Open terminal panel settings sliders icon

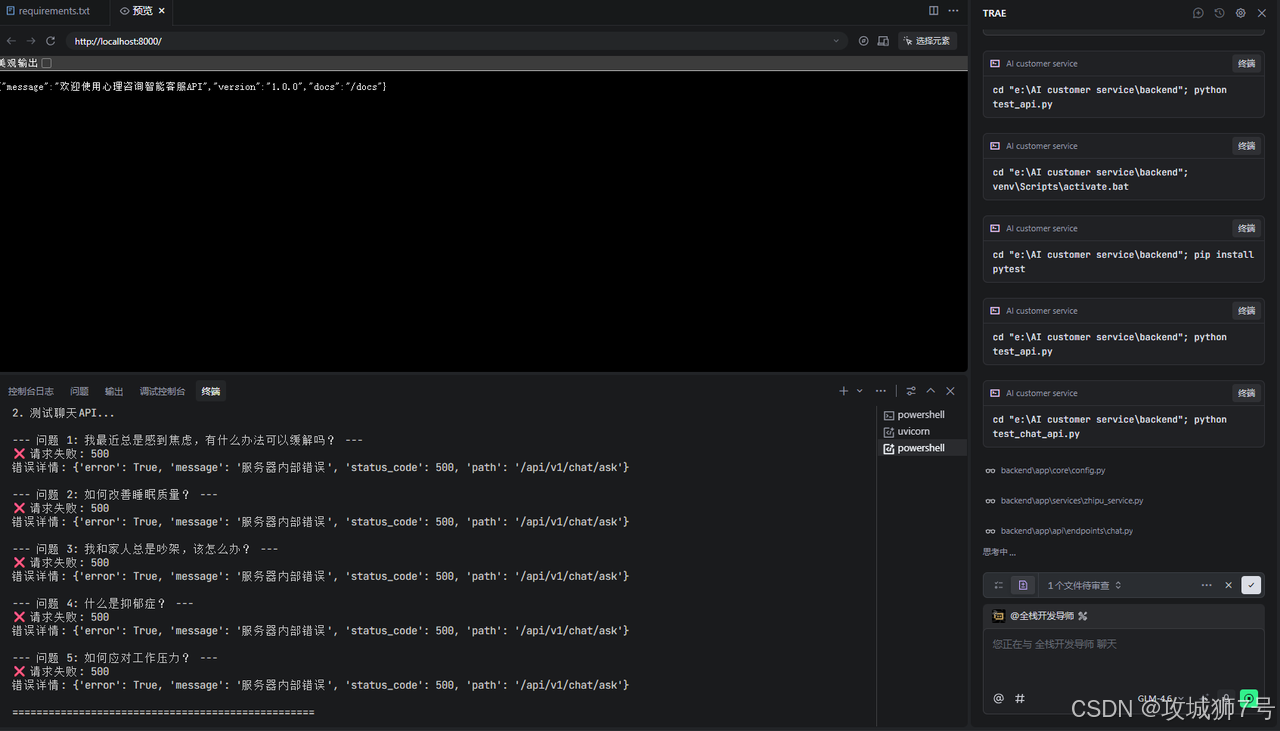click(x=911, y=391)
